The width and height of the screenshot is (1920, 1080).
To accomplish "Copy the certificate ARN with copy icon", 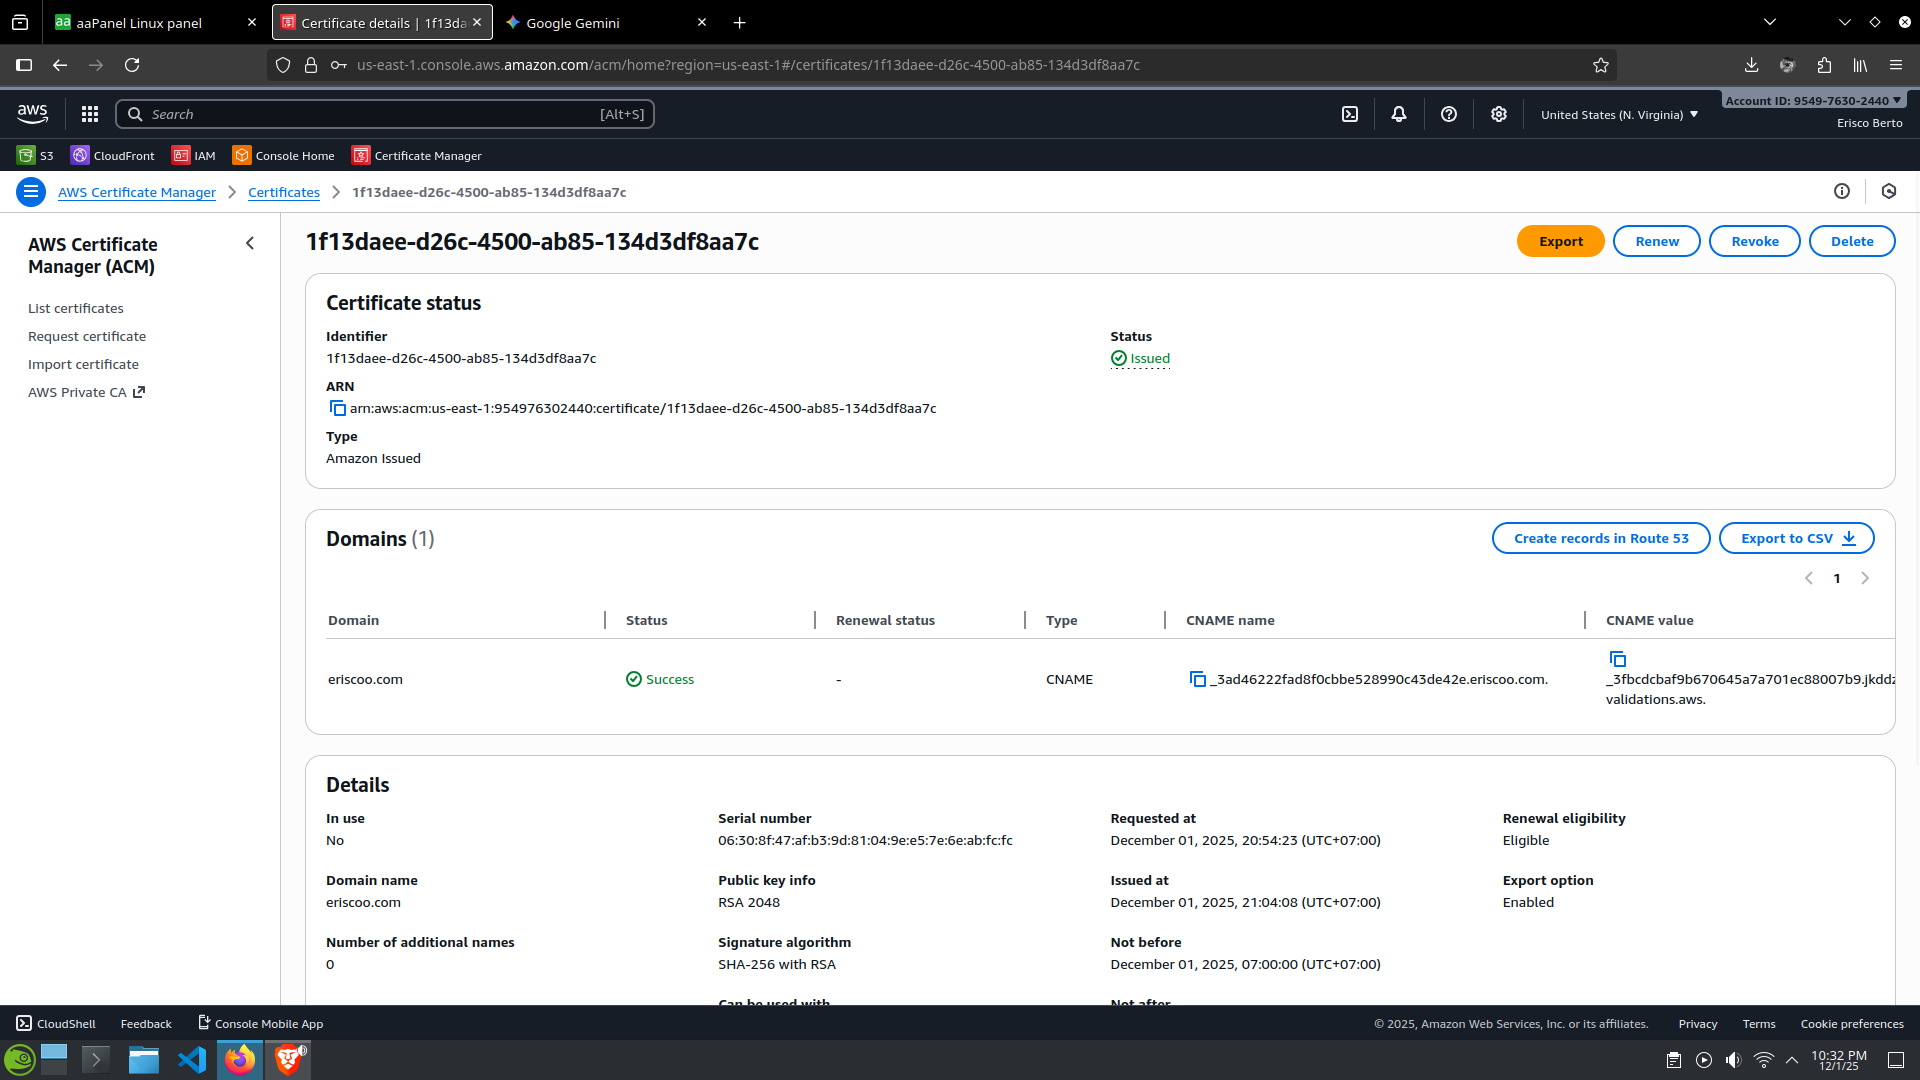I will (337, 408).
